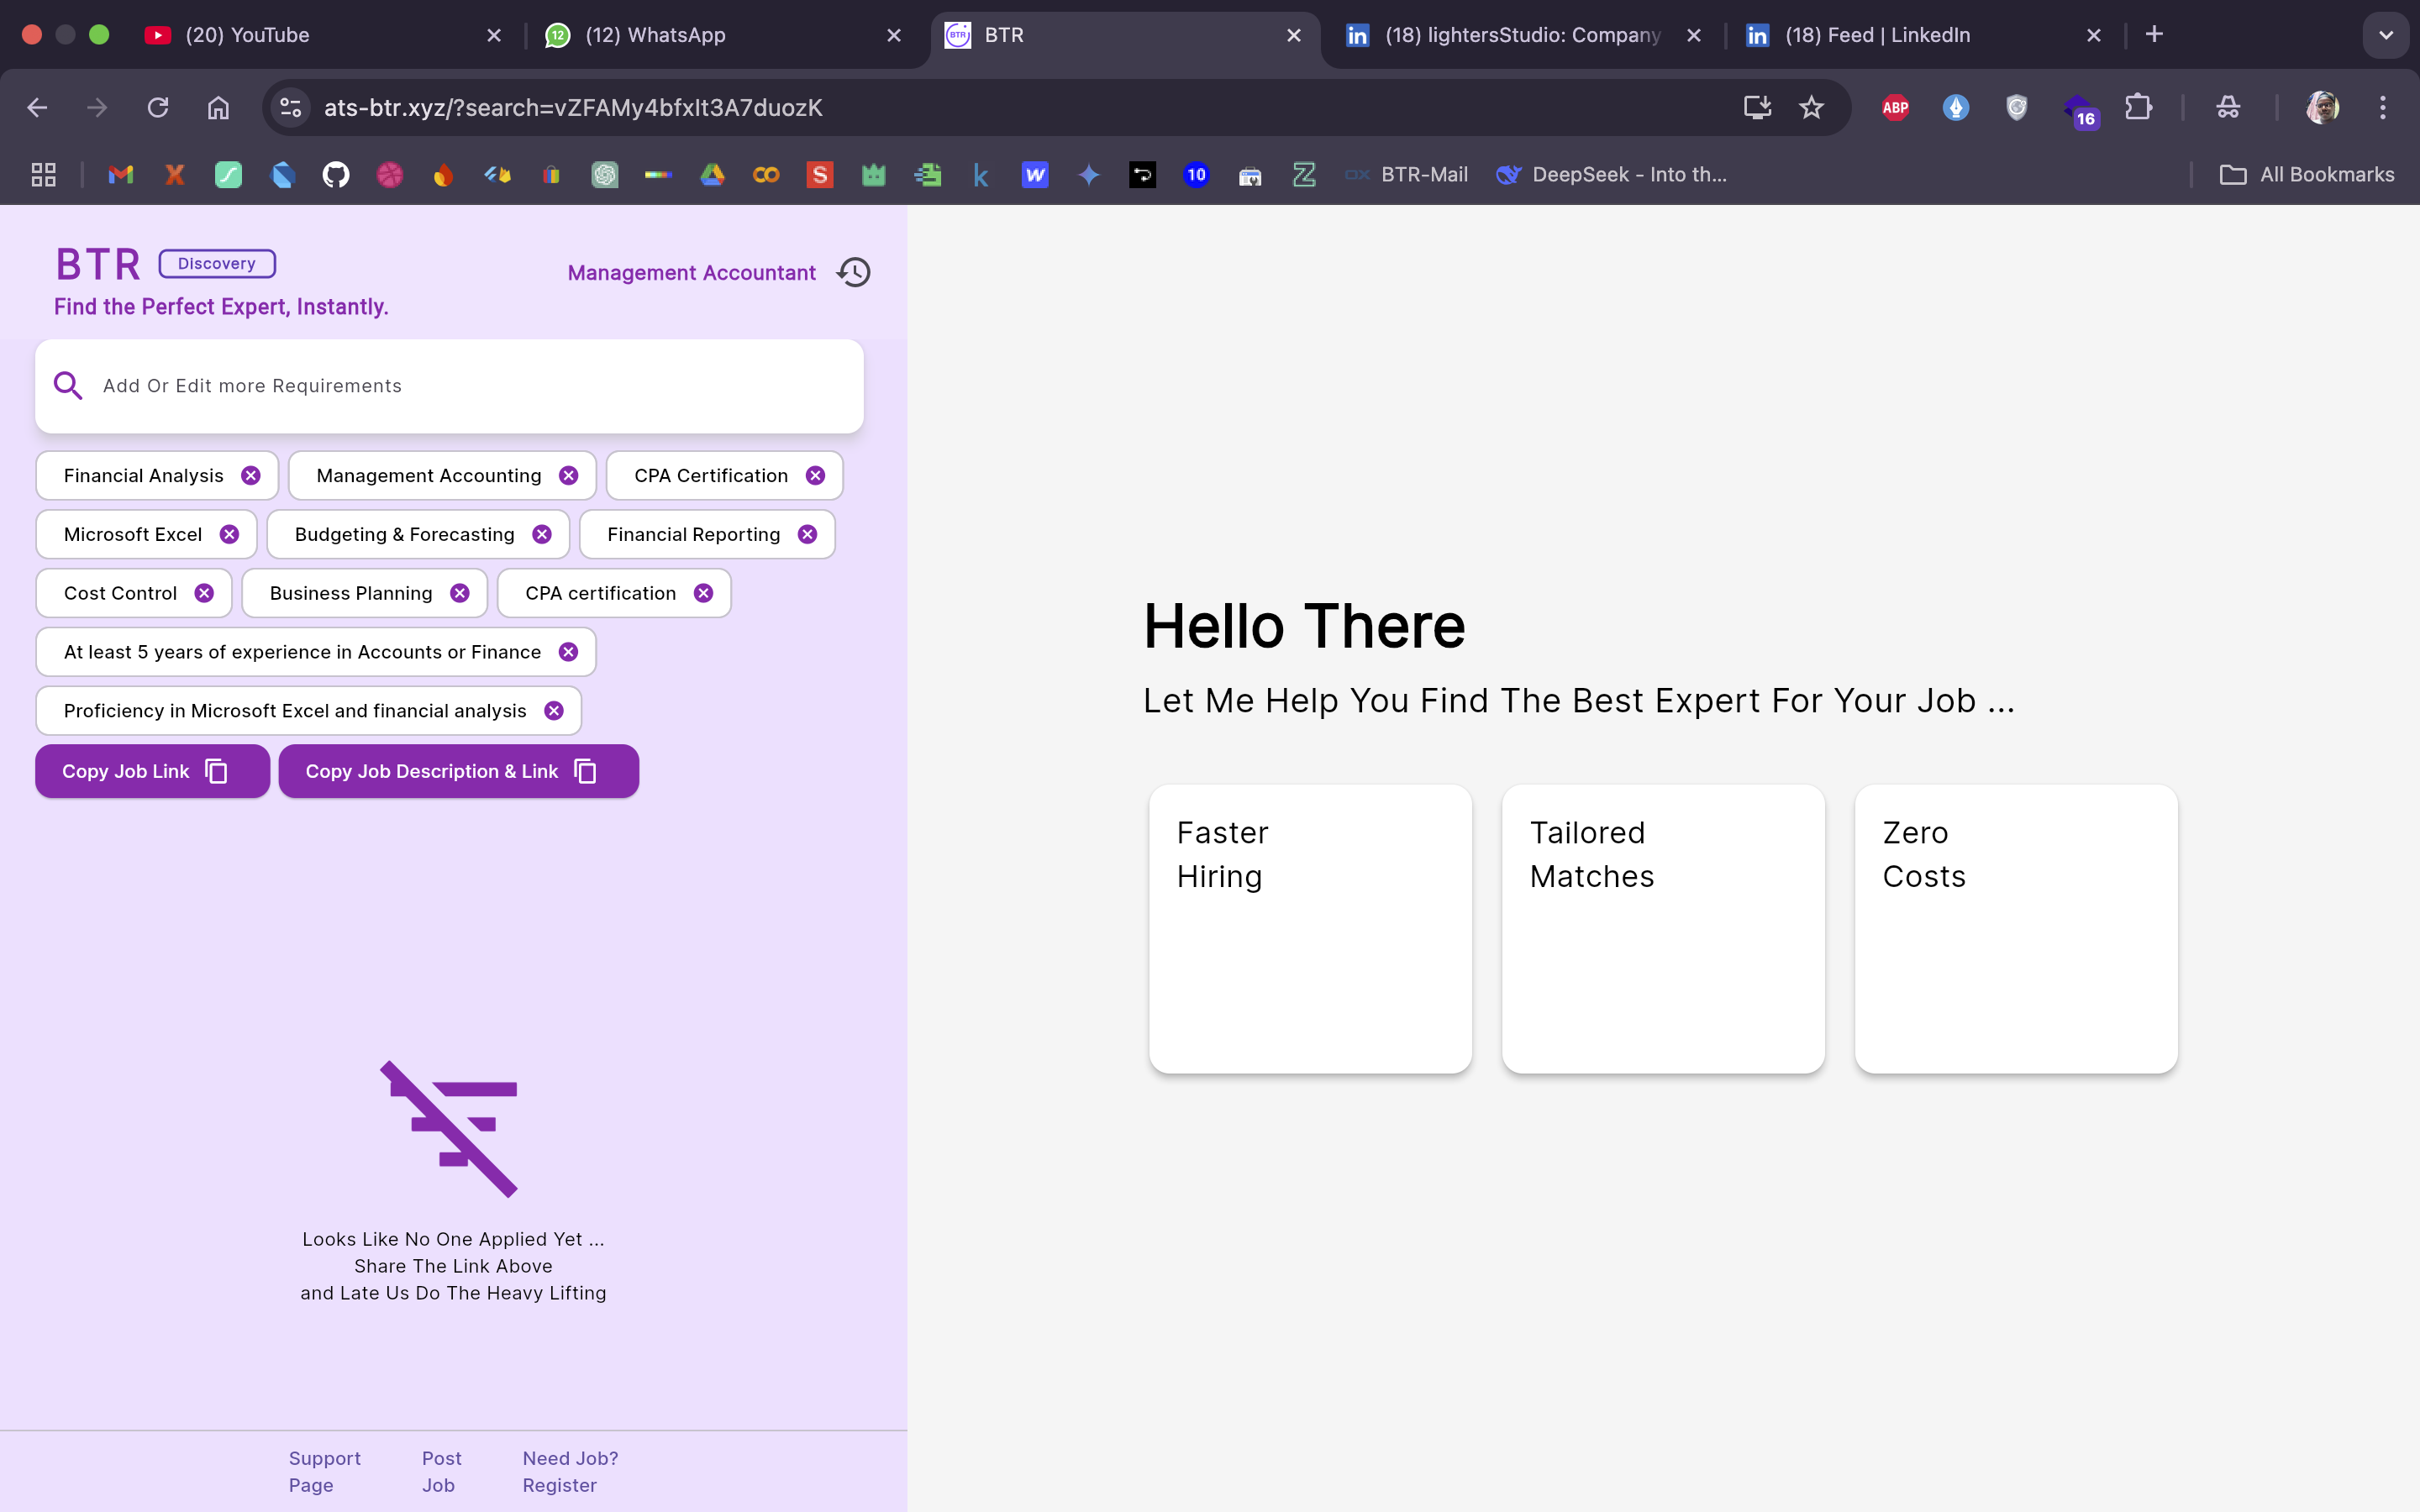Switch to the WhatsApp browser tab
The height and width of the screenshot is (1512, 2420).
700,35
